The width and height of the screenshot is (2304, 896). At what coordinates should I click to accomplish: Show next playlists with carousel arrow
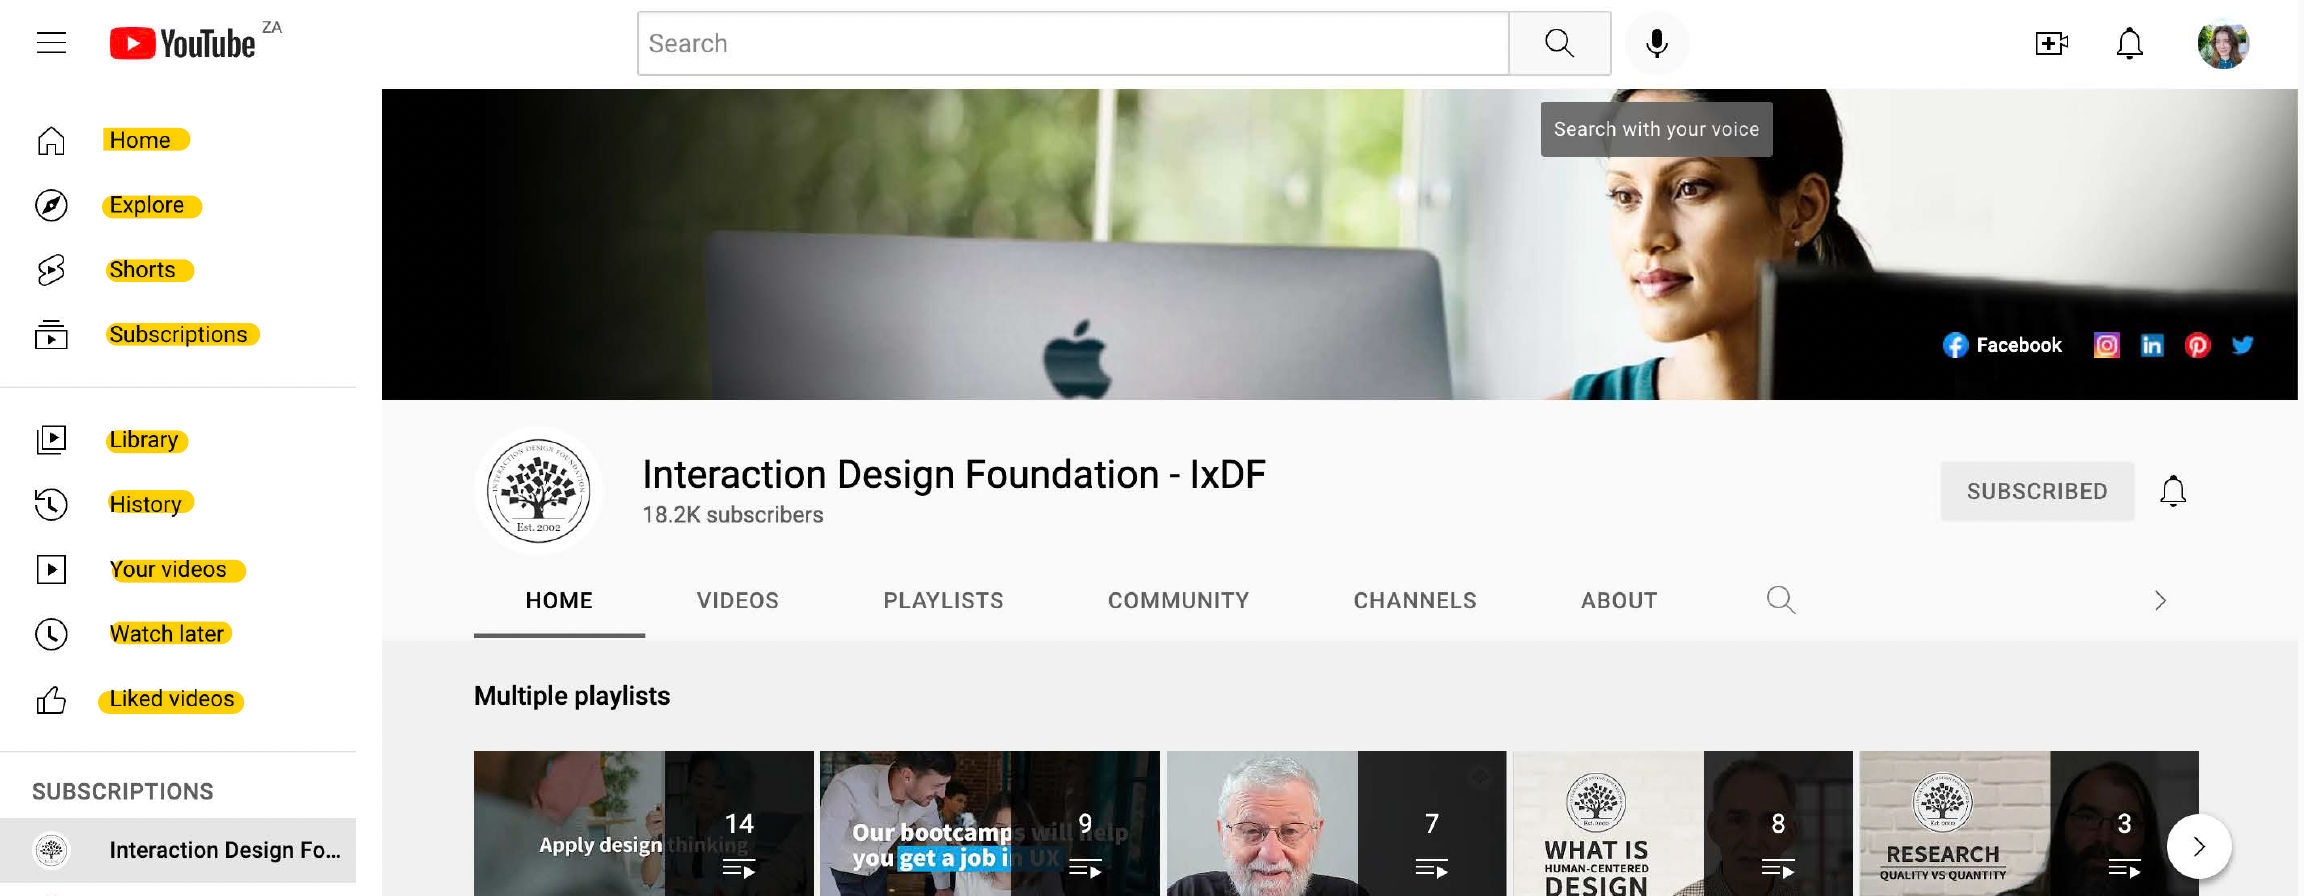(2198, 846)
